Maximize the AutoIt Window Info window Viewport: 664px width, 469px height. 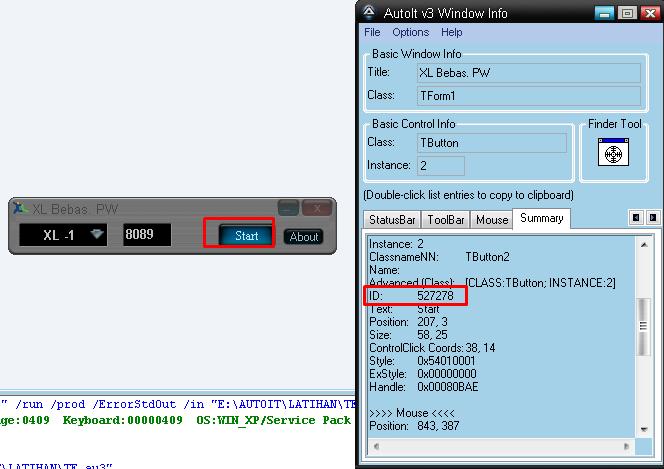[x=627, y=13]
